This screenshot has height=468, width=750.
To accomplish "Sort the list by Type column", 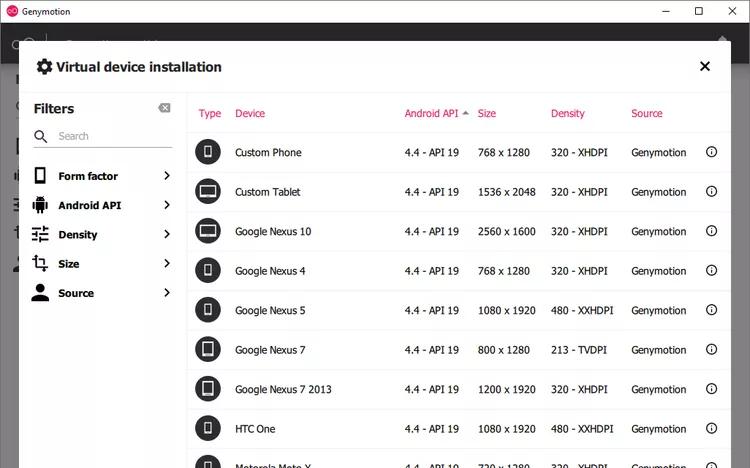I will click(x=210, y=113).
